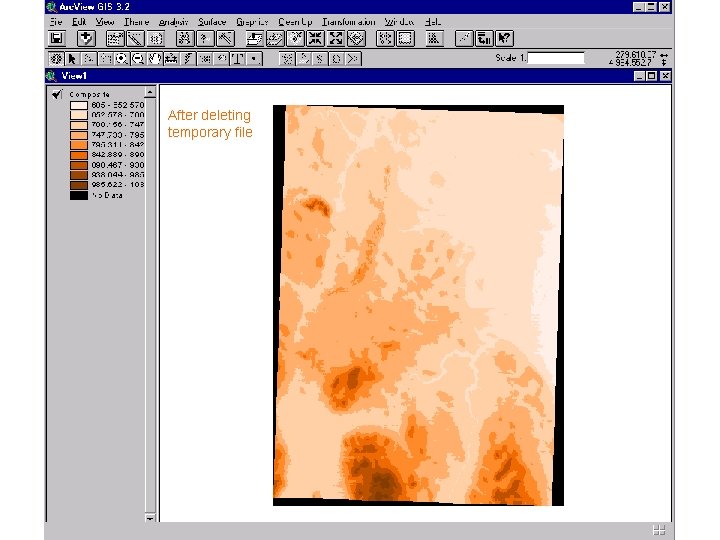Open the View menu

(105, 22)
